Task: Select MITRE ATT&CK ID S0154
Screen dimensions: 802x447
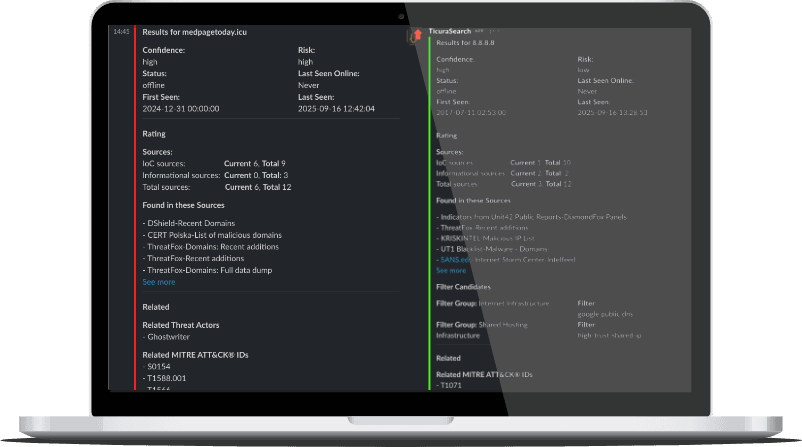Action: (158, 366)
